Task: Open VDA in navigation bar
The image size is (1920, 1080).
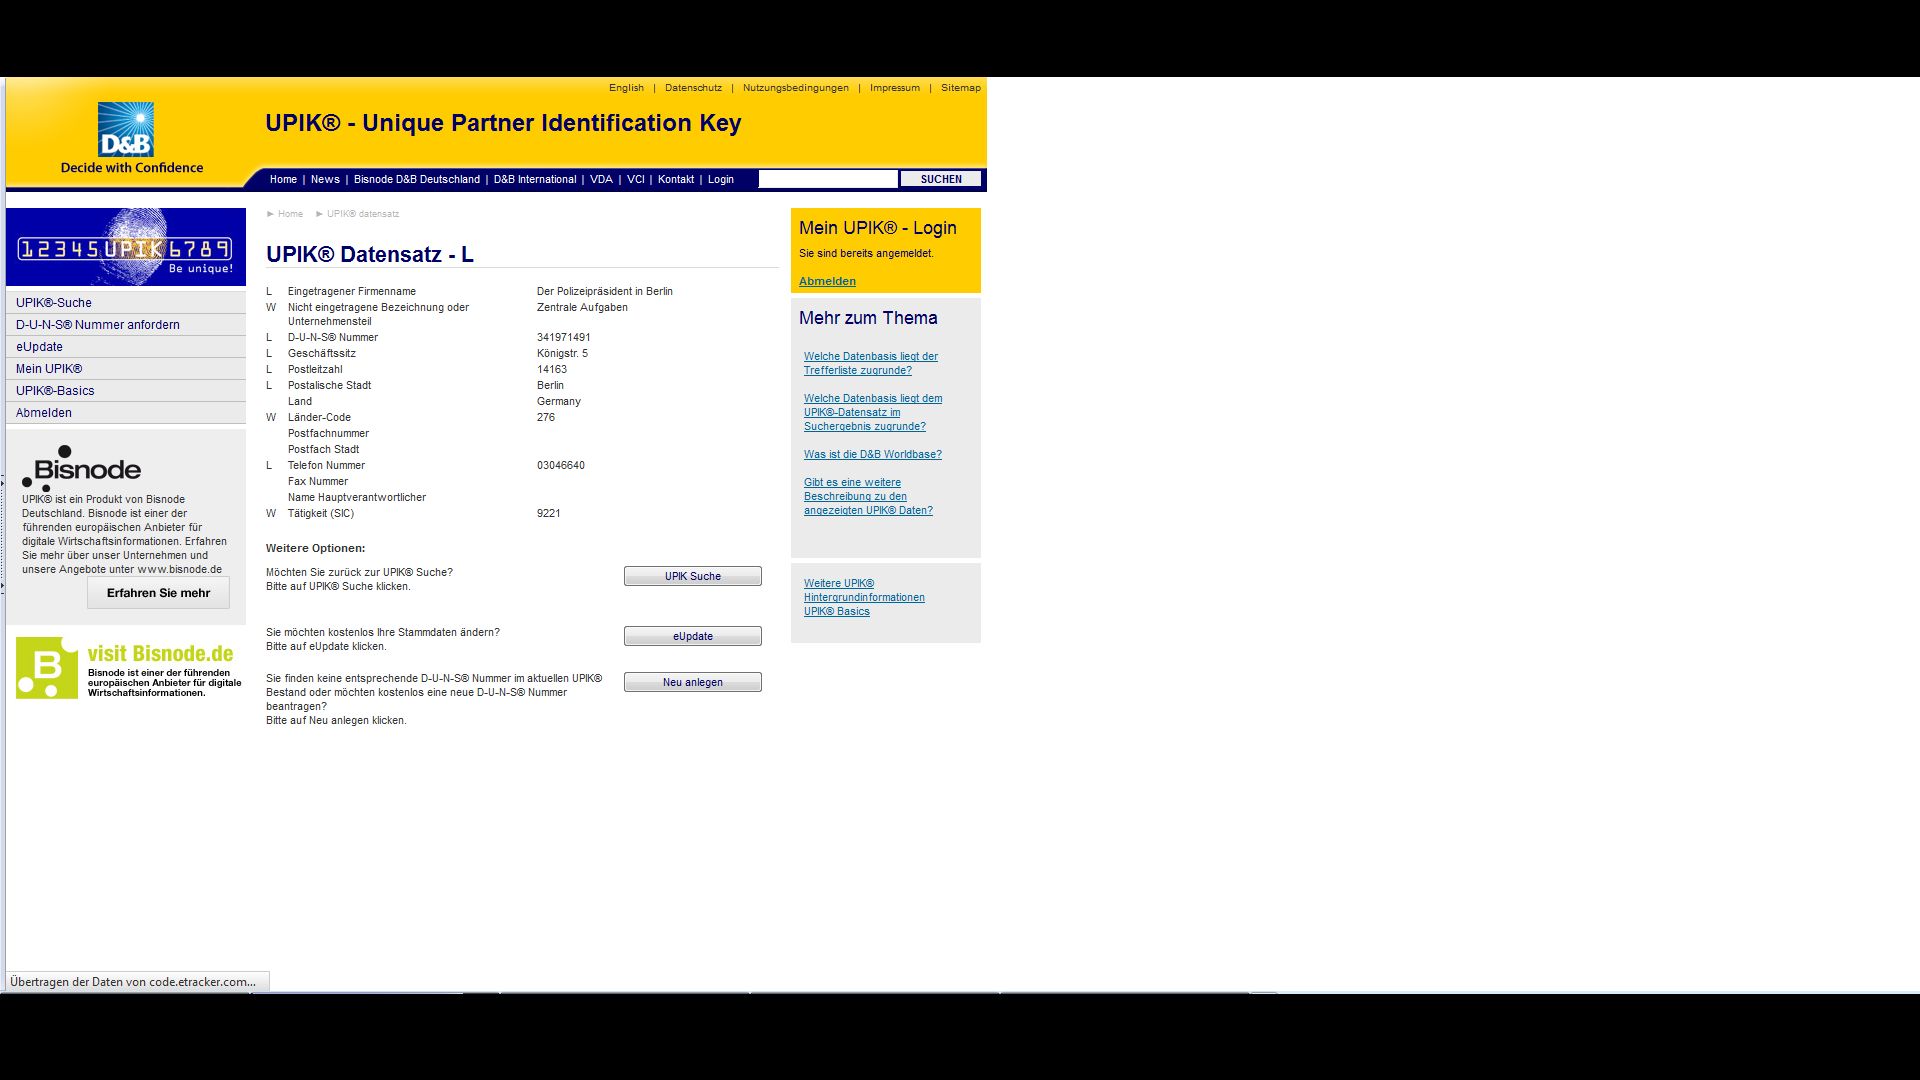Action: click(601, 180)
